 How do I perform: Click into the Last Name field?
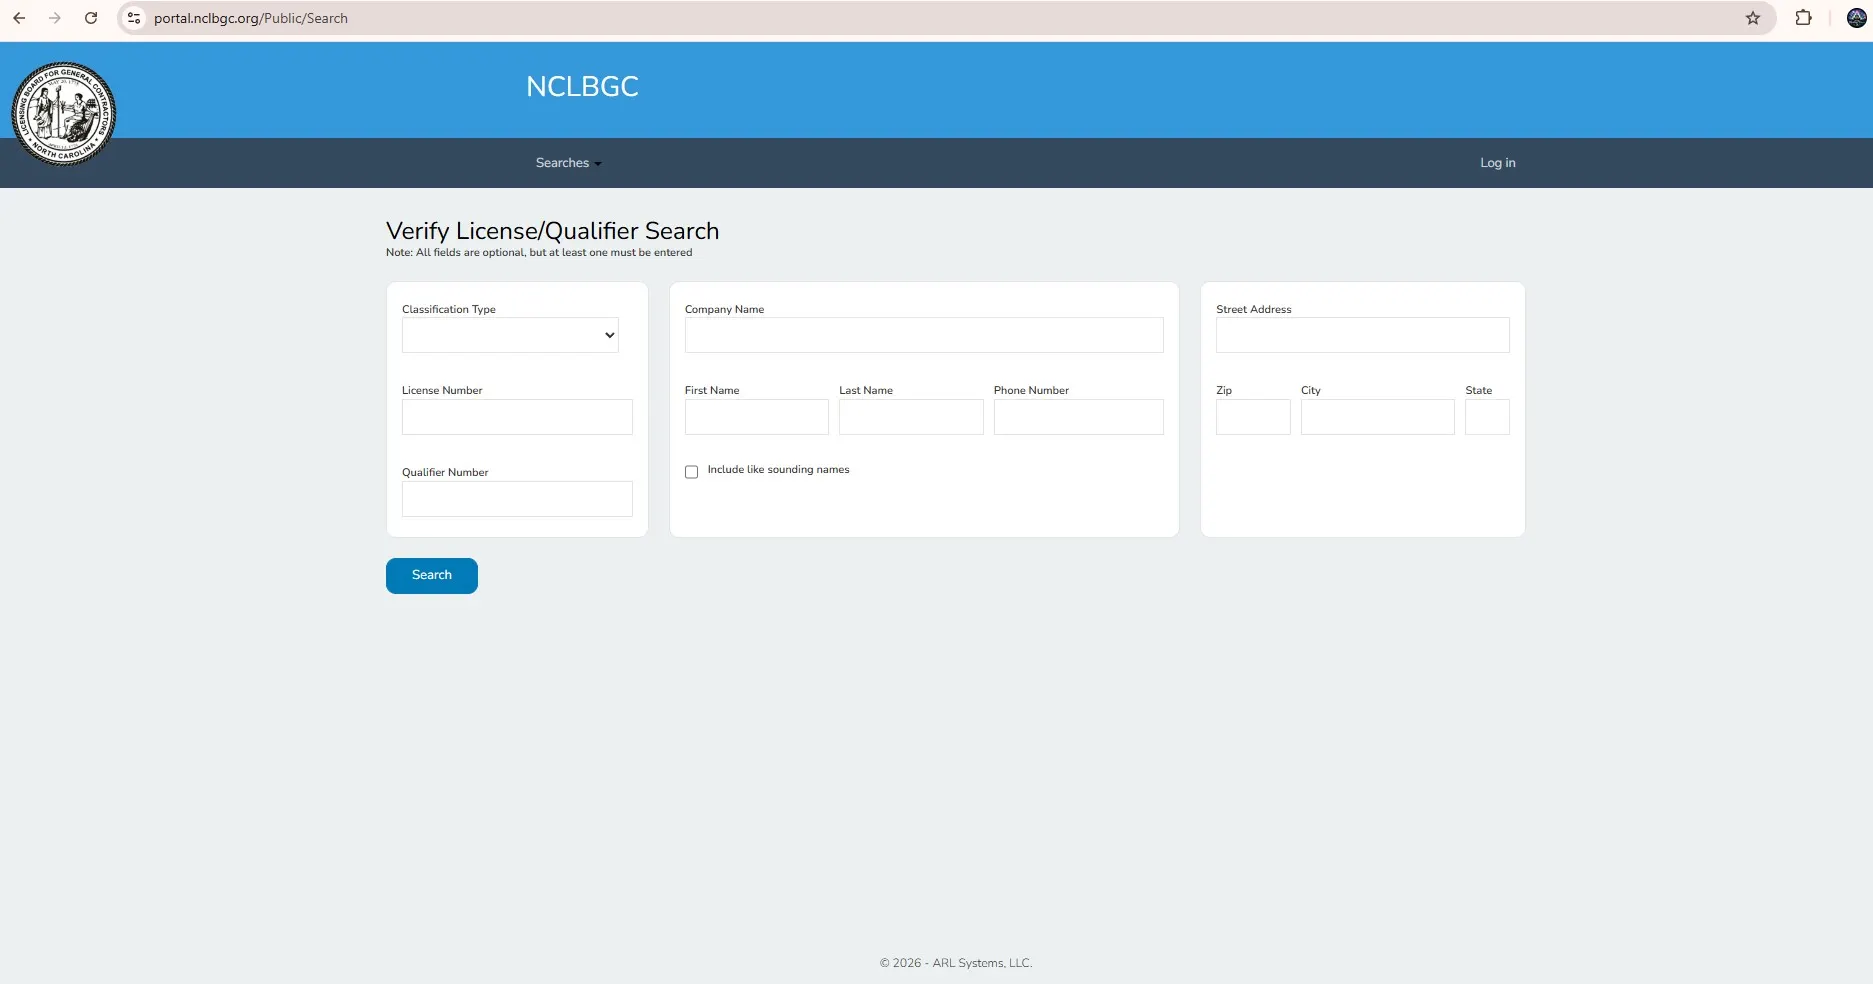point(911,417)
